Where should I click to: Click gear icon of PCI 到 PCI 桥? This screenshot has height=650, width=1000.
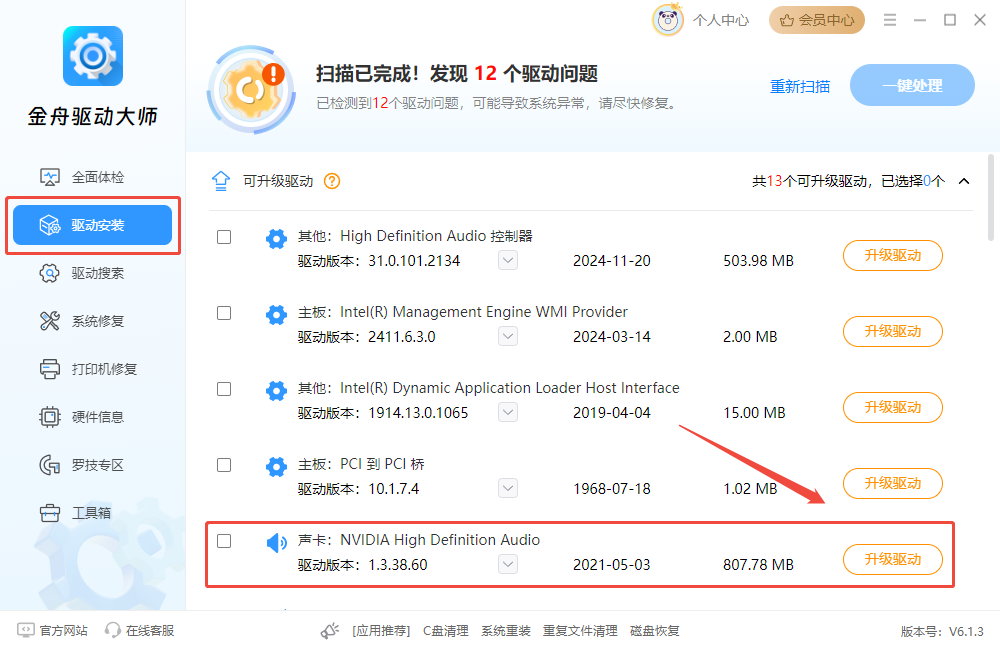pyautogui.click(x=276, y=467)
